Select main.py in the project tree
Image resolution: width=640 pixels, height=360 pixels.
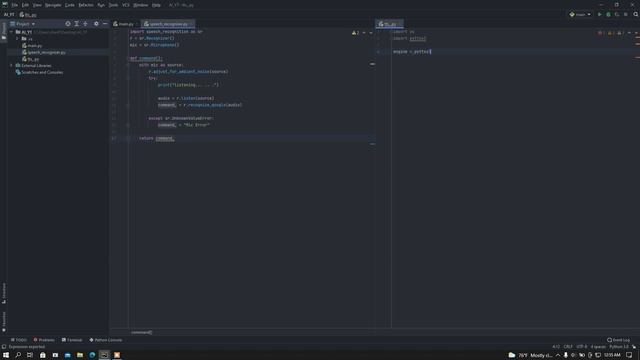tap(34, 46)
